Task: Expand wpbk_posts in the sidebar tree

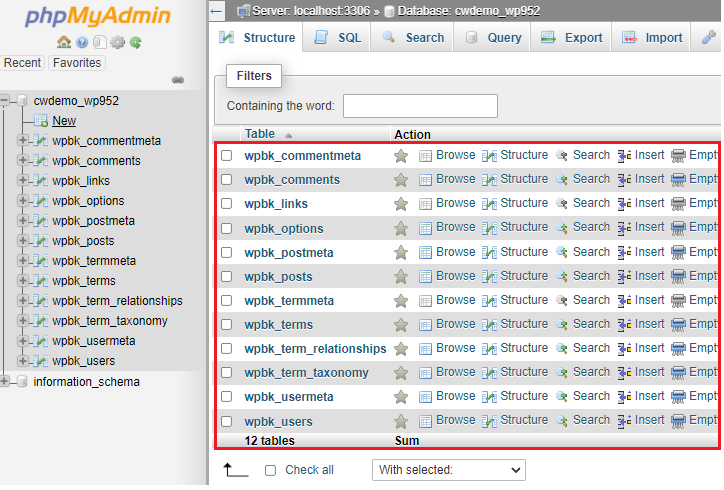Action: (22, 240)
